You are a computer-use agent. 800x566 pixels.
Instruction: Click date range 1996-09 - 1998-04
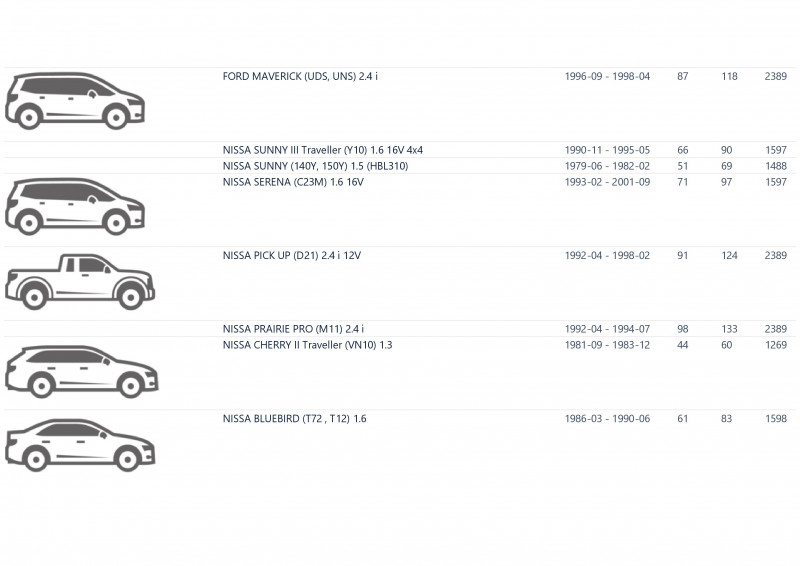pyautogui.click(x=607, y=77)
